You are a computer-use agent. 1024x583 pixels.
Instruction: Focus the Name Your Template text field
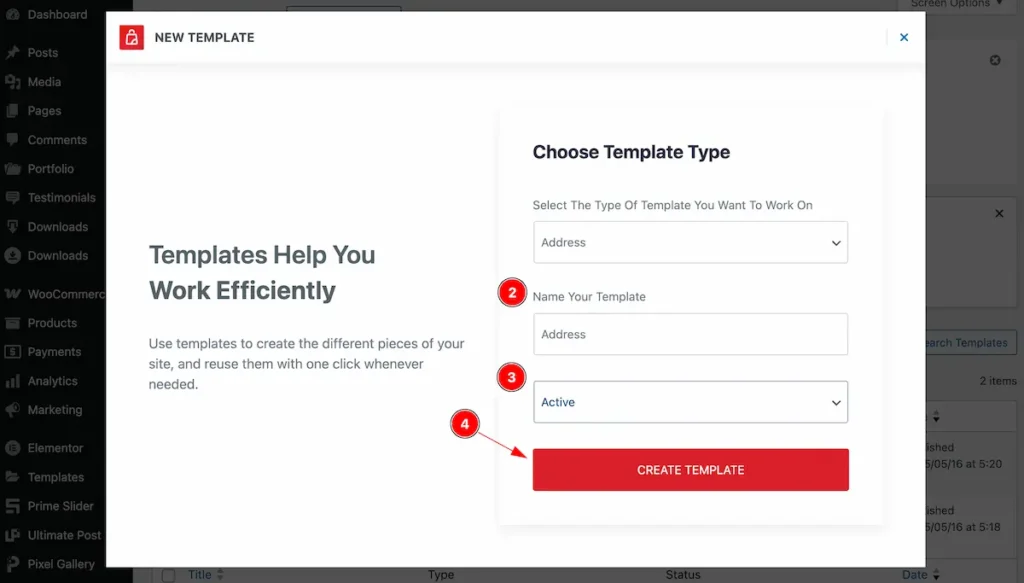690,334
